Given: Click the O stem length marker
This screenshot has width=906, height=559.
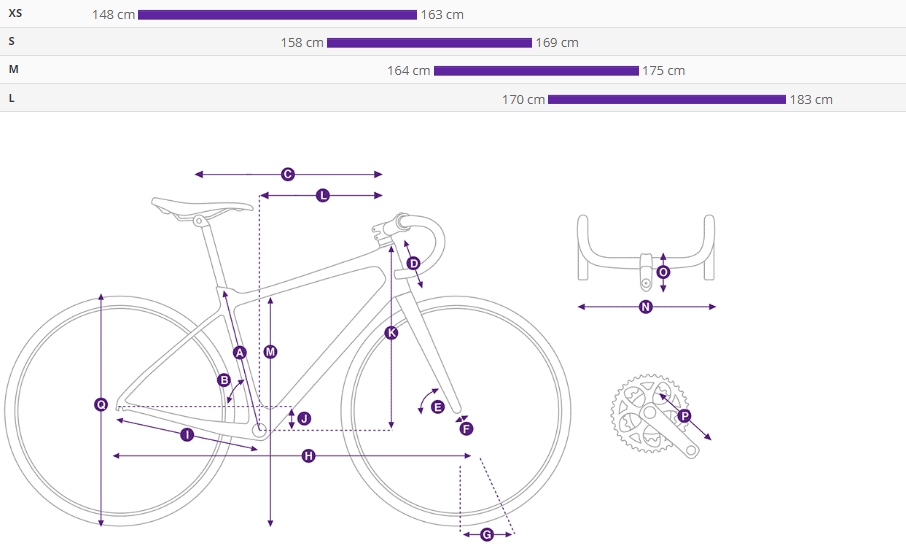Looking at the screenshot, I should (663, 272).
